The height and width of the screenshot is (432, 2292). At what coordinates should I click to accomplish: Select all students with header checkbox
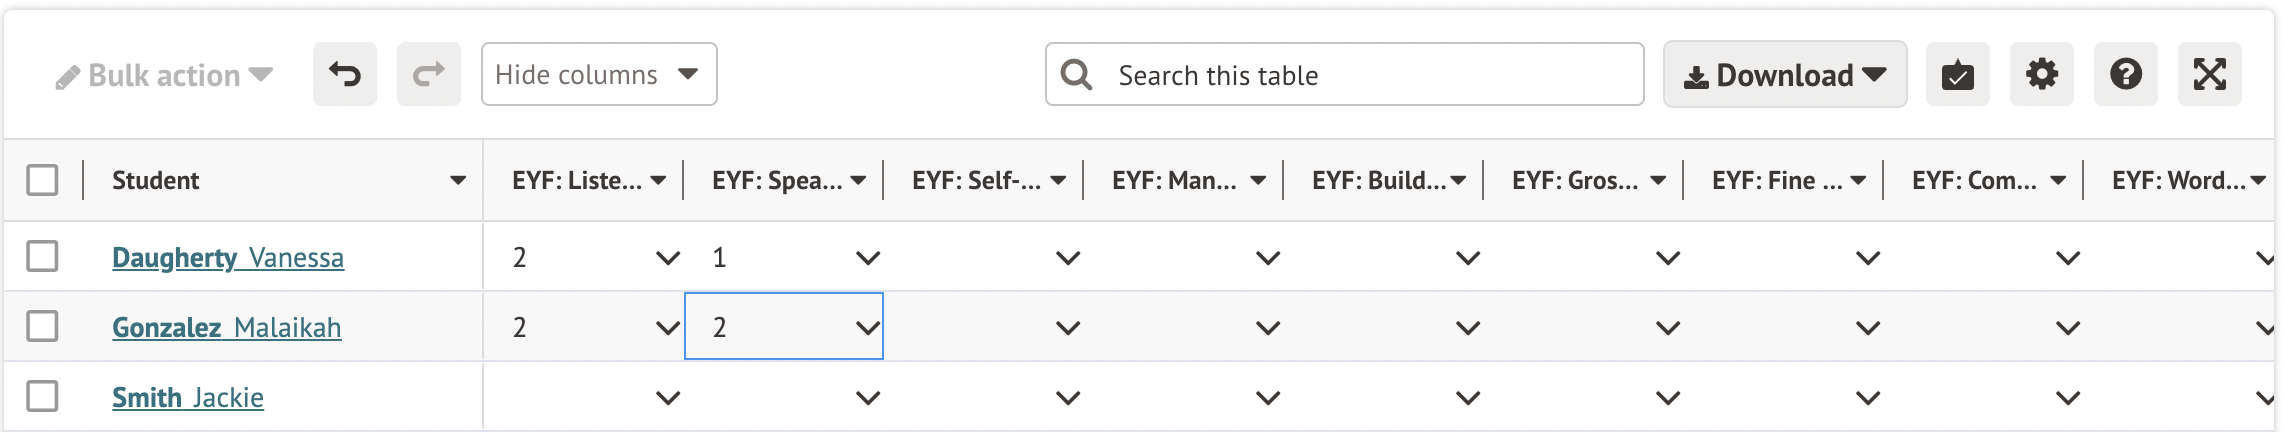click(42, 180)
